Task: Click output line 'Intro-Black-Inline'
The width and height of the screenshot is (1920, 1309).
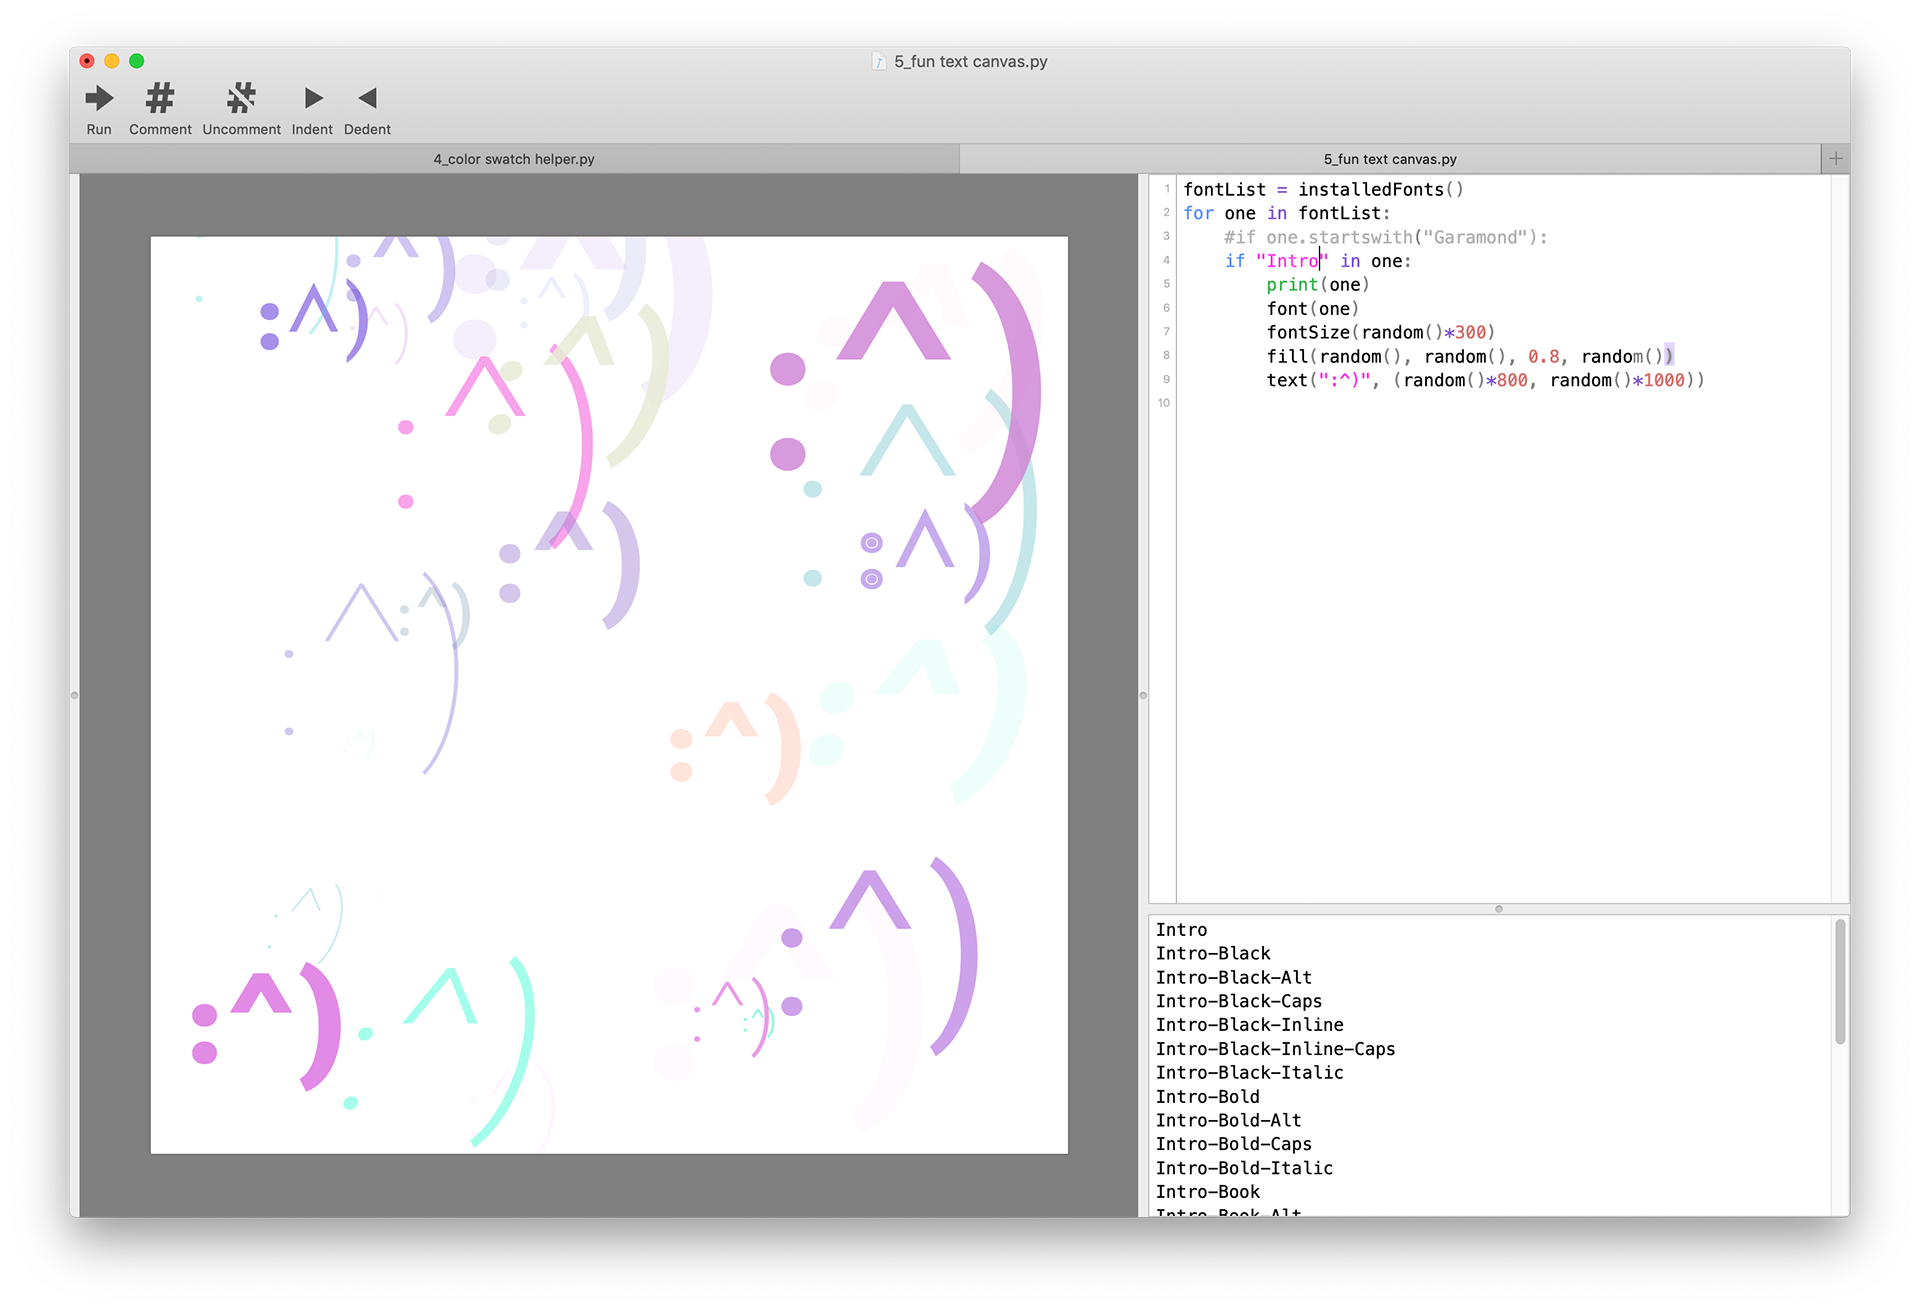Action: tap(1250, 1025)
